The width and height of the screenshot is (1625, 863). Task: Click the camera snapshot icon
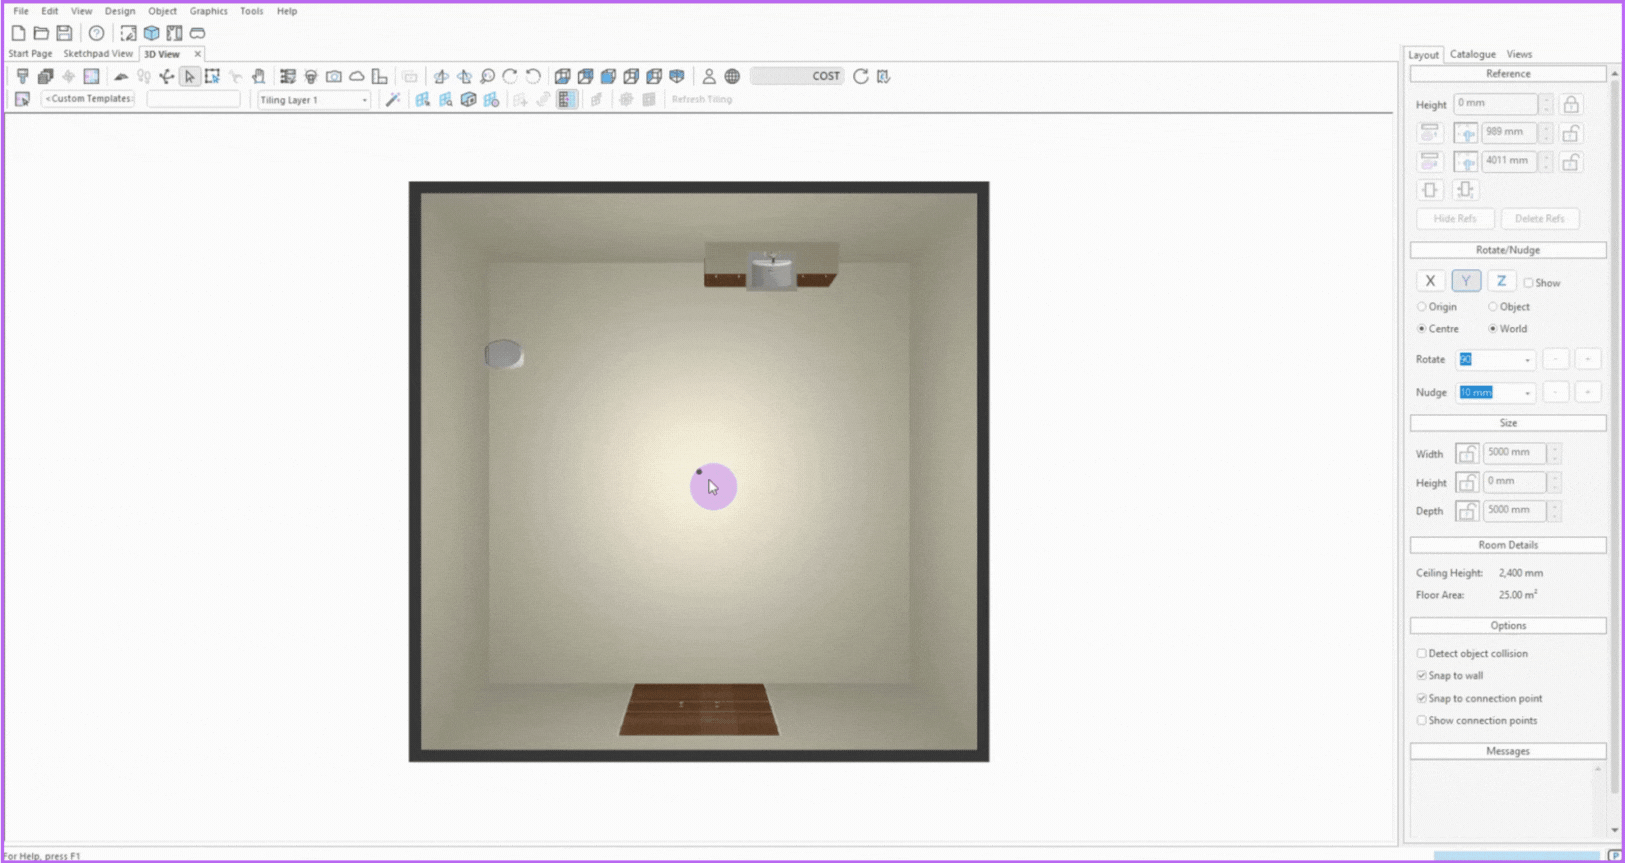pos(334,76)
